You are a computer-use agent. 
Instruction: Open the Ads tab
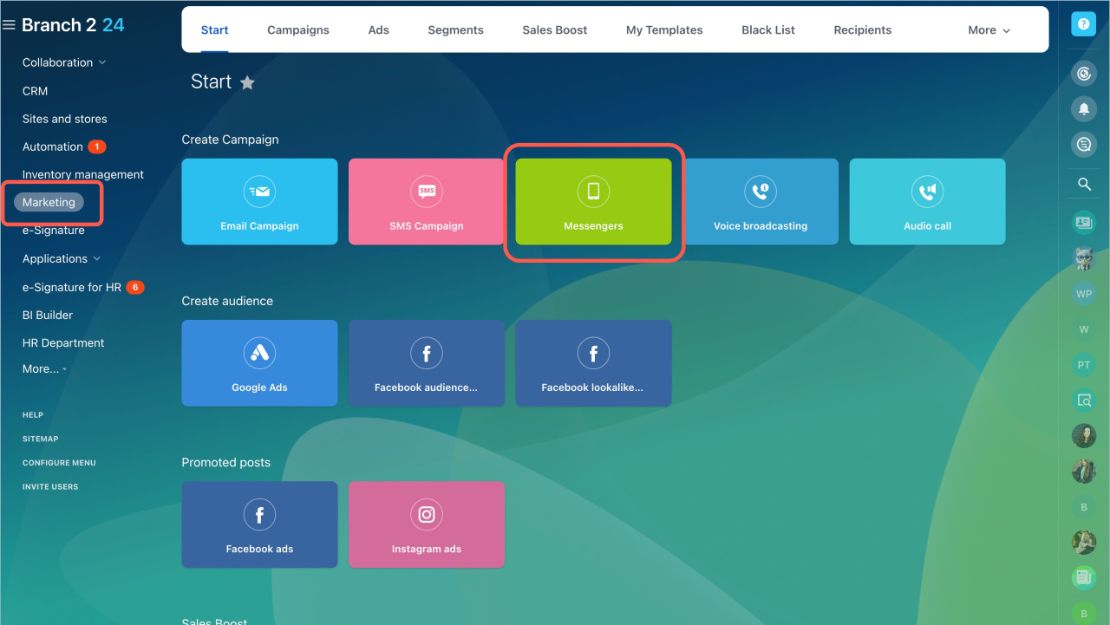[379, 30]
